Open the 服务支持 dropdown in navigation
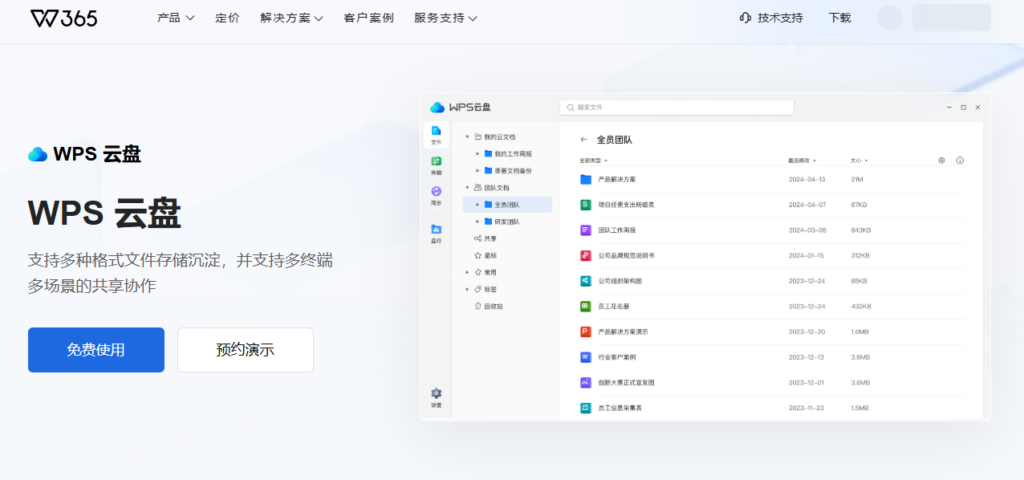Viewport: 1024px width, 480px height. coord(445,18)
